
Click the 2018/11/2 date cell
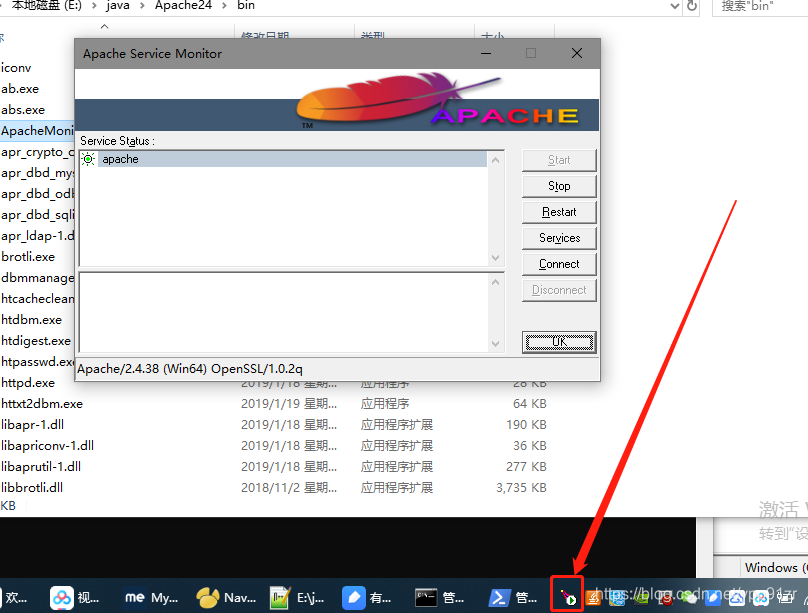tap(289, 488)
